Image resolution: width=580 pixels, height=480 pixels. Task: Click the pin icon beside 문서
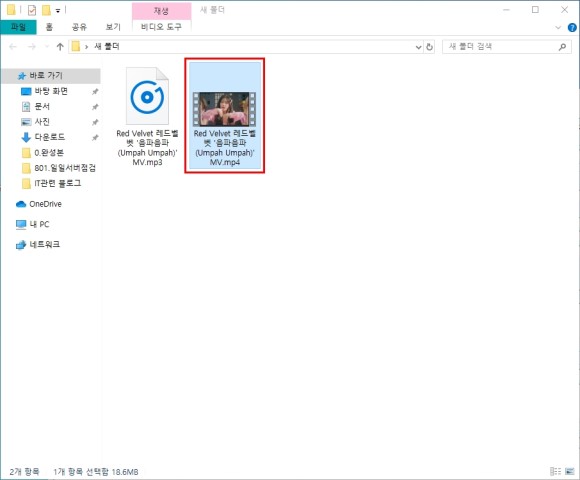[95, 107]
